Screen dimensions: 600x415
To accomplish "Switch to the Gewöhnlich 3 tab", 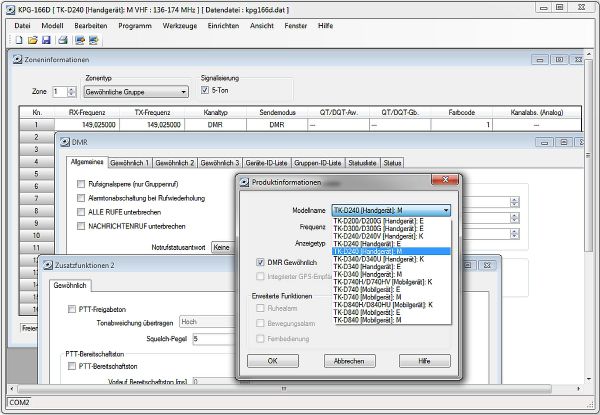I will pyautogui.click(x=220, y=163).
